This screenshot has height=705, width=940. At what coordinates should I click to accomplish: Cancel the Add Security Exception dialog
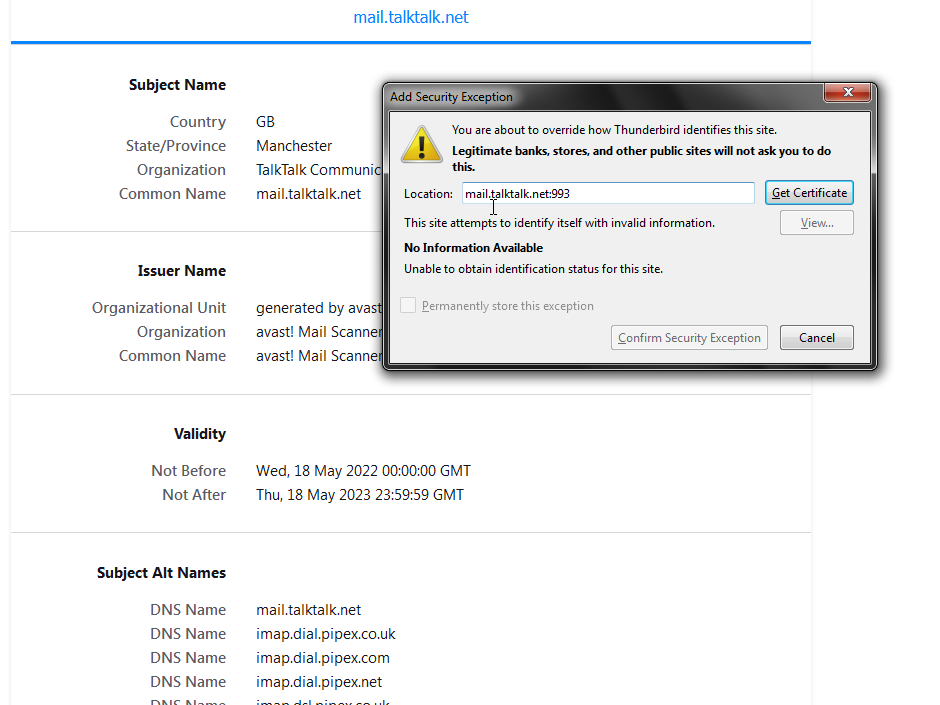817,338
